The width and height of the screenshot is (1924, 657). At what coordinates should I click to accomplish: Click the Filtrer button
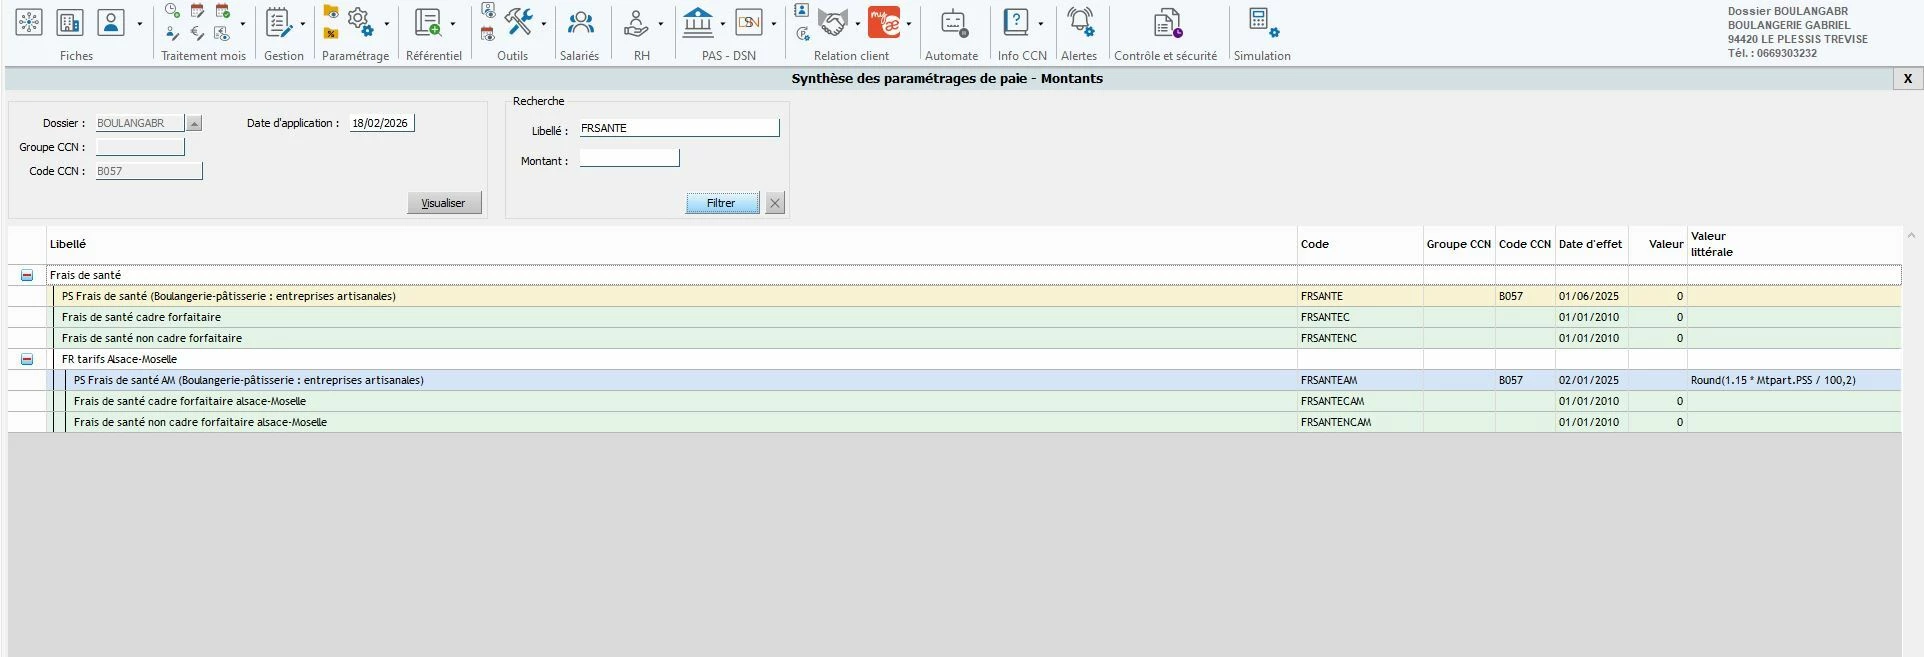[722, 203]
